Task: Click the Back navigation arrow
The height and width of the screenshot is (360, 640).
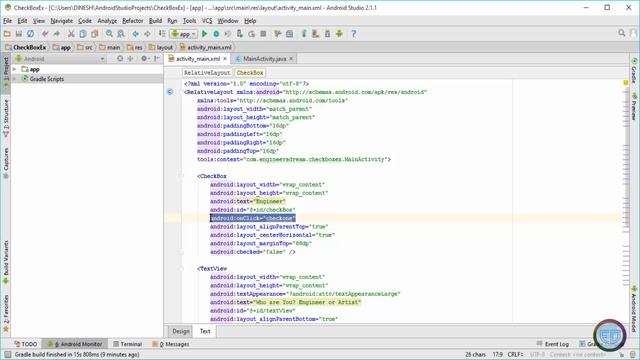Action: click(x=136, y=34)
